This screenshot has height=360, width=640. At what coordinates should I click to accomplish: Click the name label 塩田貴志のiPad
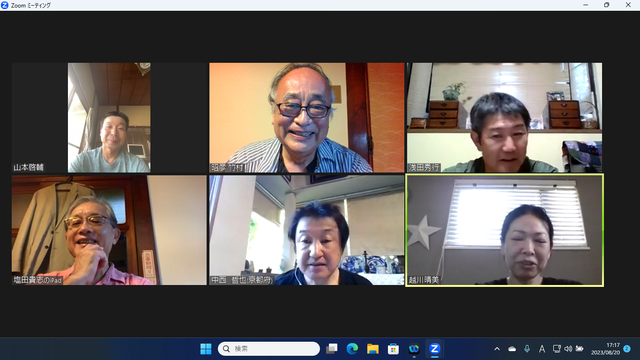(38, 280)
